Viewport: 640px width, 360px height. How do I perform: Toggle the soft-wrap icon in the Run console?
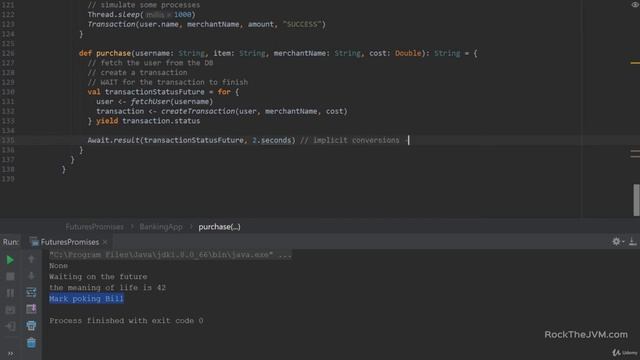click(31, 292)
